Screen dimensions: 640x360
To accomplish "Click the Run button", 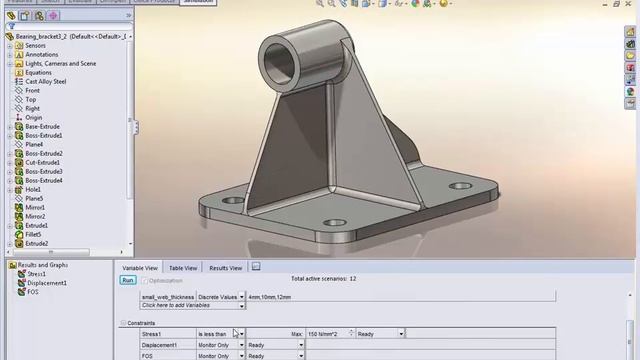I will click(128, 280).
